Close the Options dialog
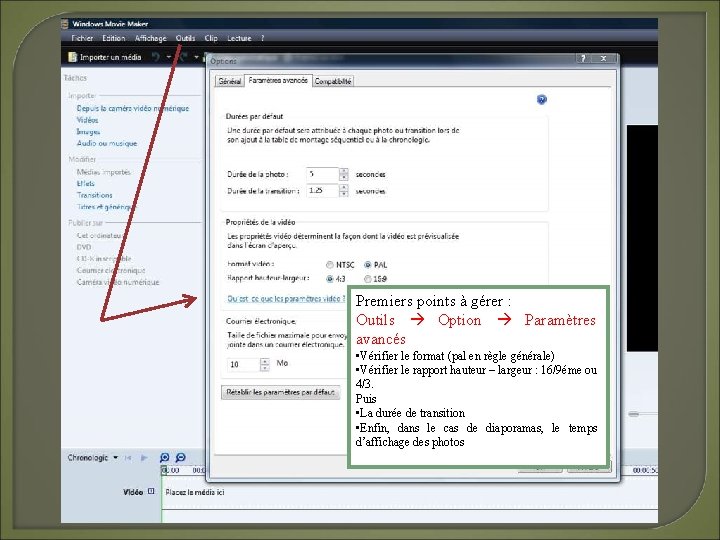The width and height of the screenshot is (720, 540). [603, 58]
